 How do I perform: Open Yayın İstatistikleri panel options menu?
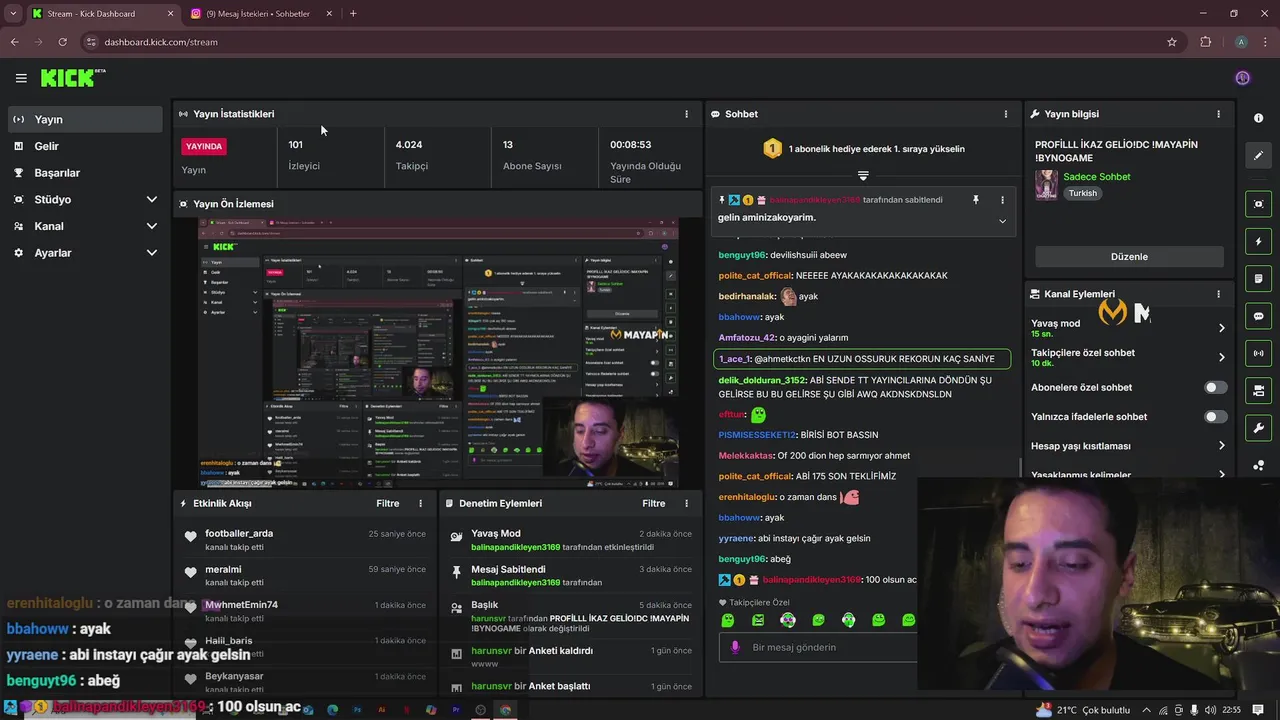click(x=686, y=114)
